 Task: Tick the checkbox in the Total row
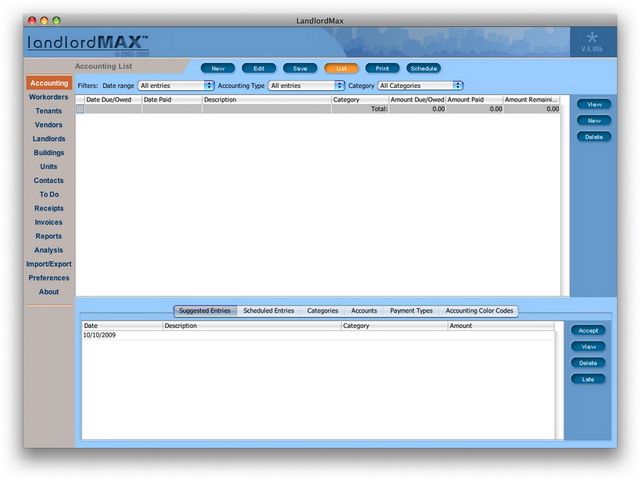pos(80,109)
